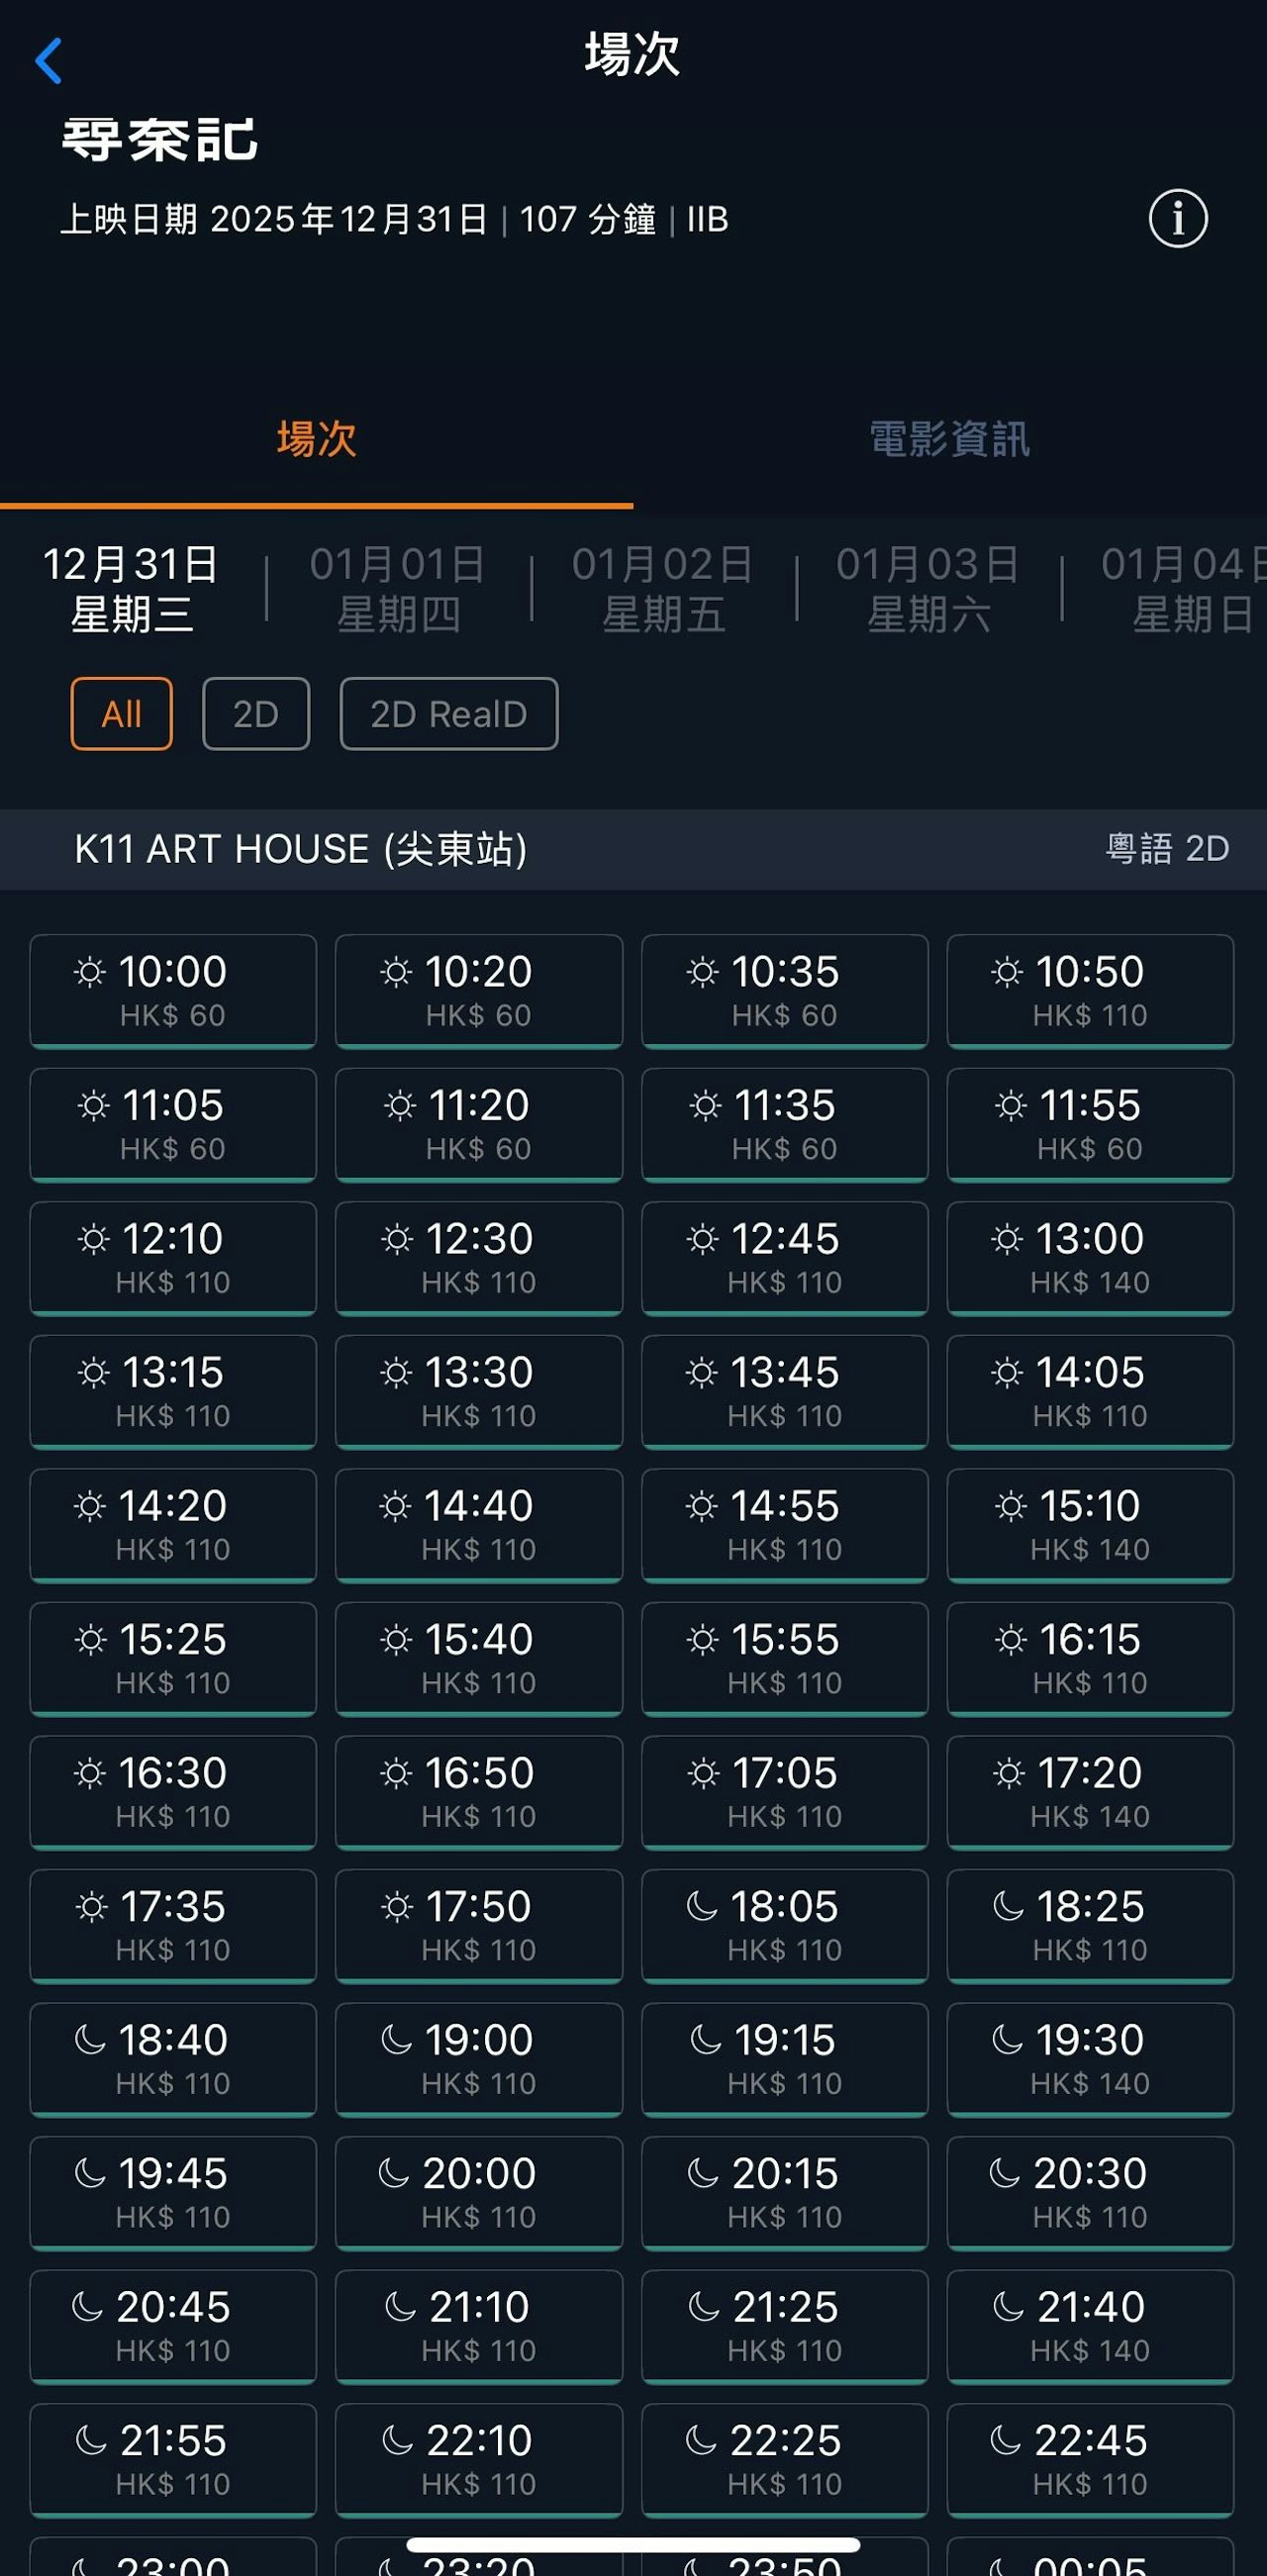This screenshot has width=1267, height=2576.
Task: Select the 12月31日 星期三 date
Action: [131, 589]
